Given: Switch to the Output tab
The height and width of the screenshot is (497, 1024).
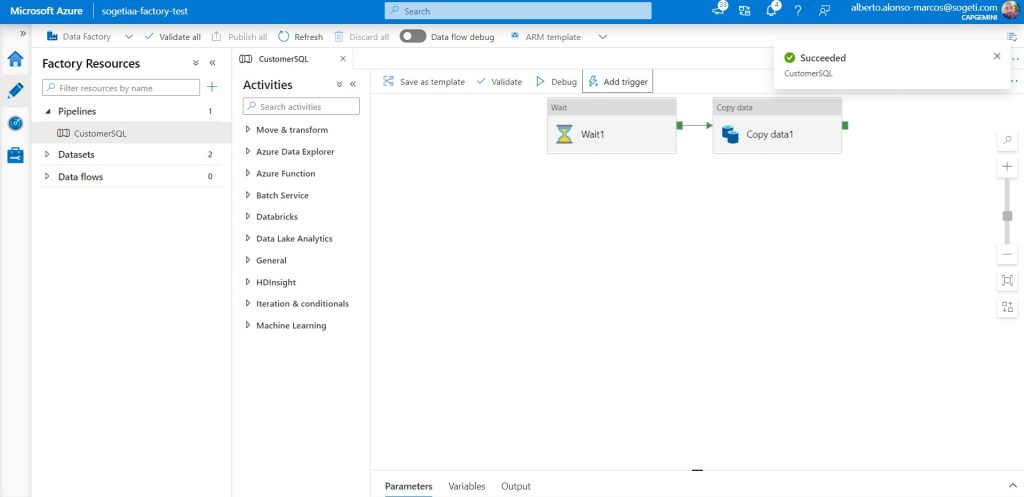Looking at the screenshot, I should point(515,486).
